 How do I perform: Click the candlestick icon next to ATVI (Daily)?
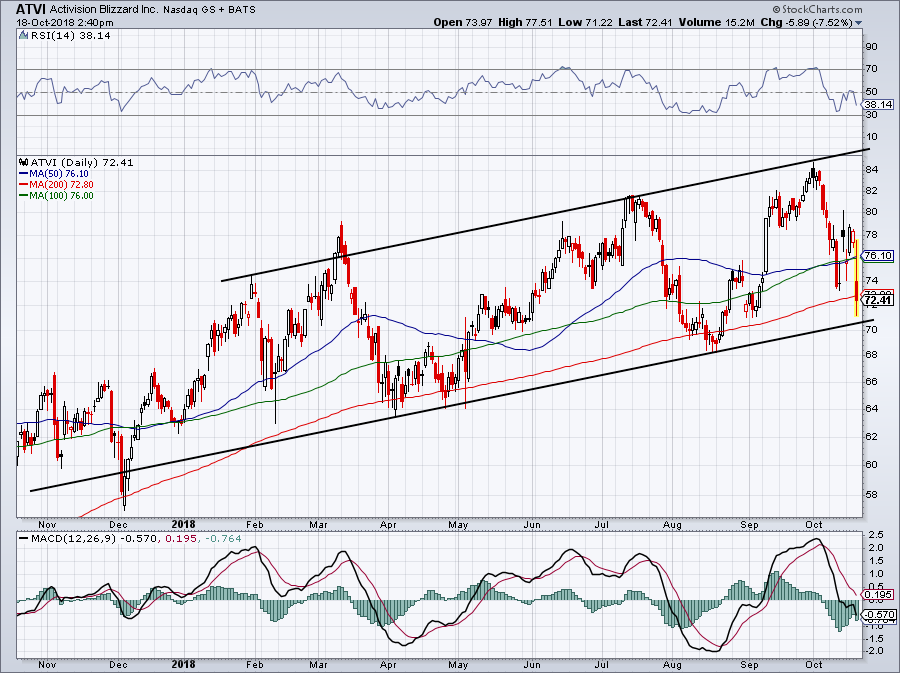(x=24, y=162)
